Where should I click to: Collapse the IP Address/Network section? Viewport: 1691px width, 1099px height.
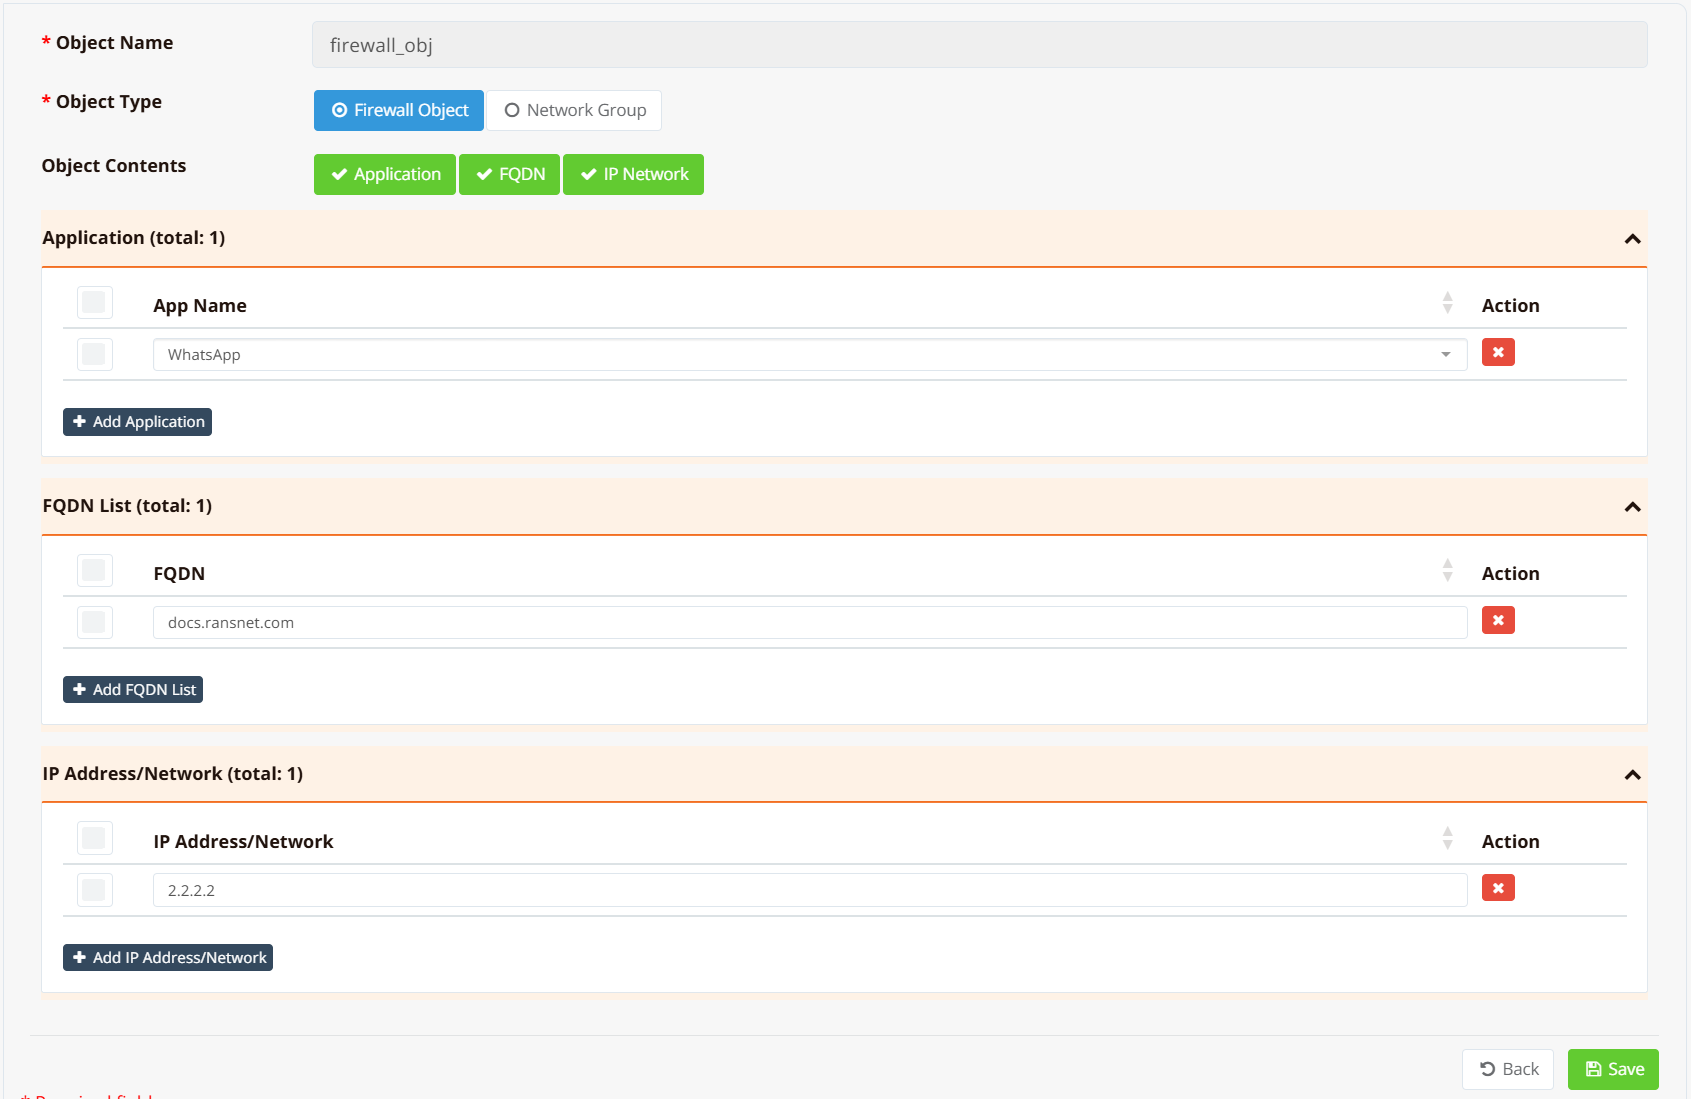pyautogui.click(x=1632, y=775)
